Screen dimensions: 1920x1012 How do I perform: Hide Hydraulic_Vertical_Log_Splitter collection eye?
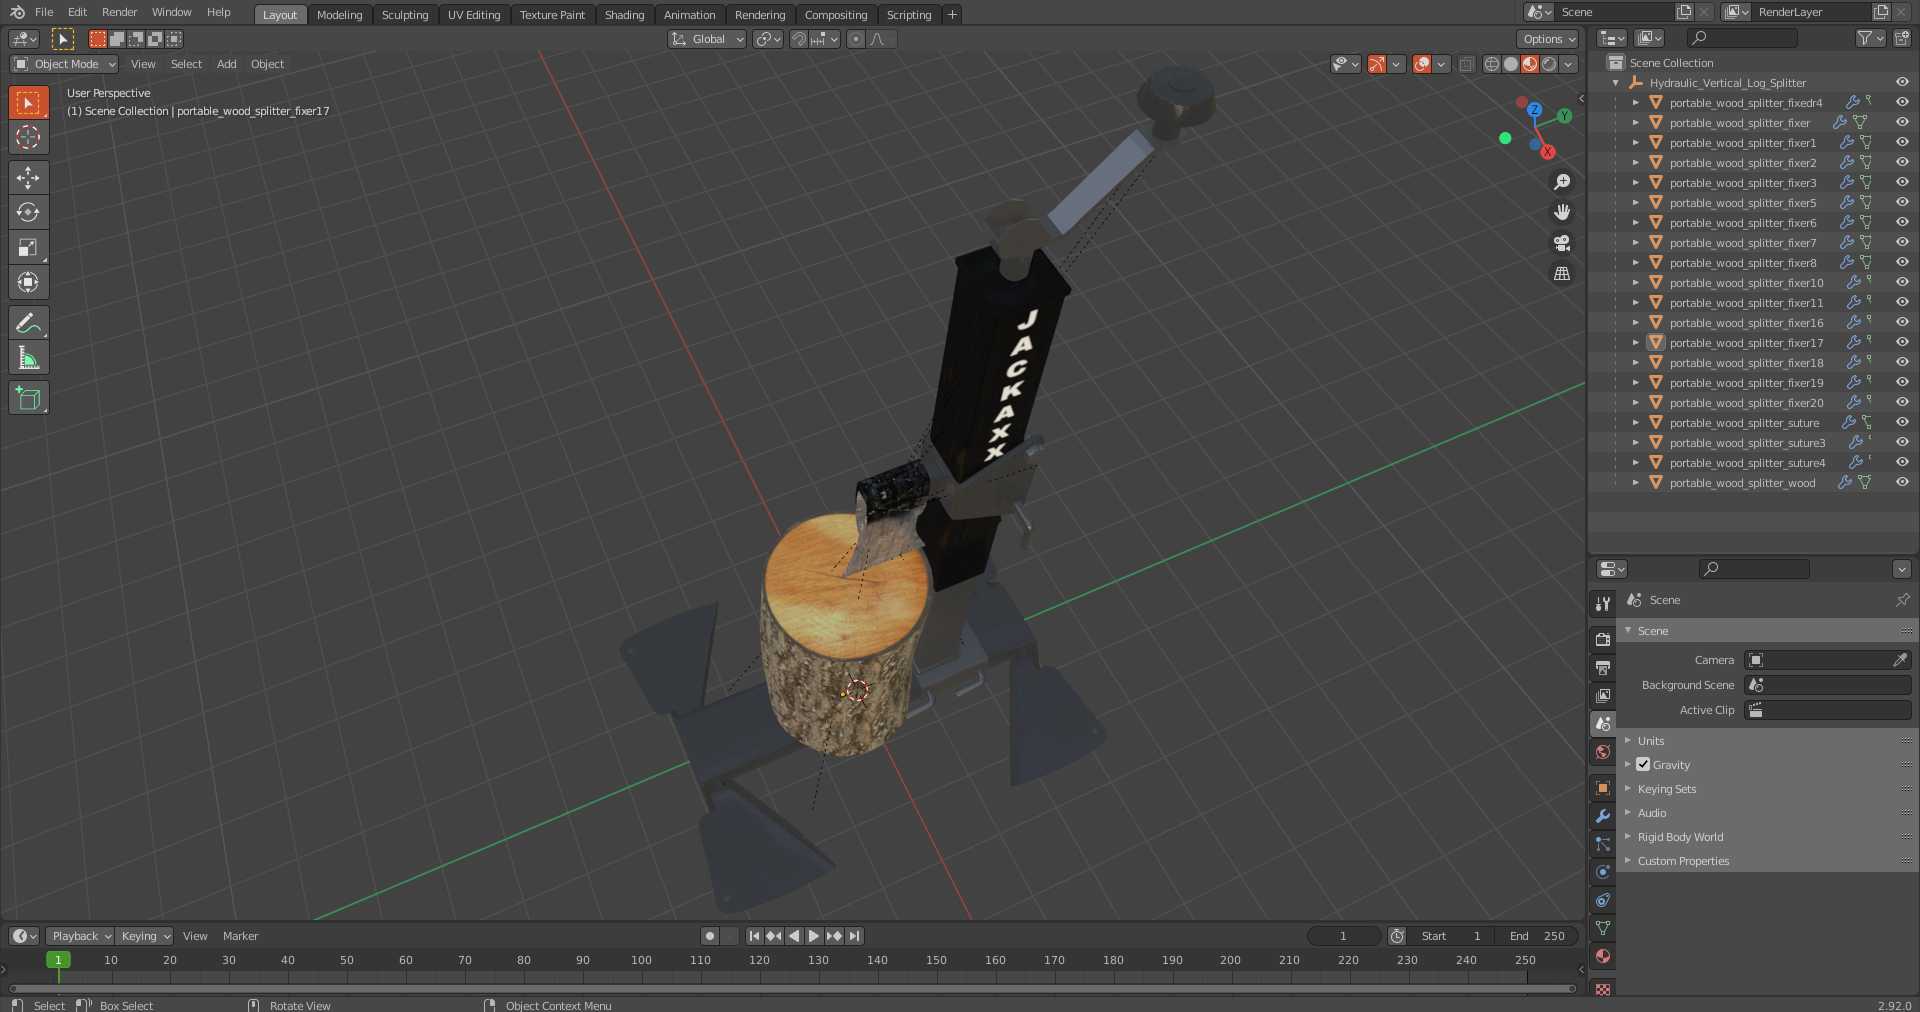(x=1902, y=82)
